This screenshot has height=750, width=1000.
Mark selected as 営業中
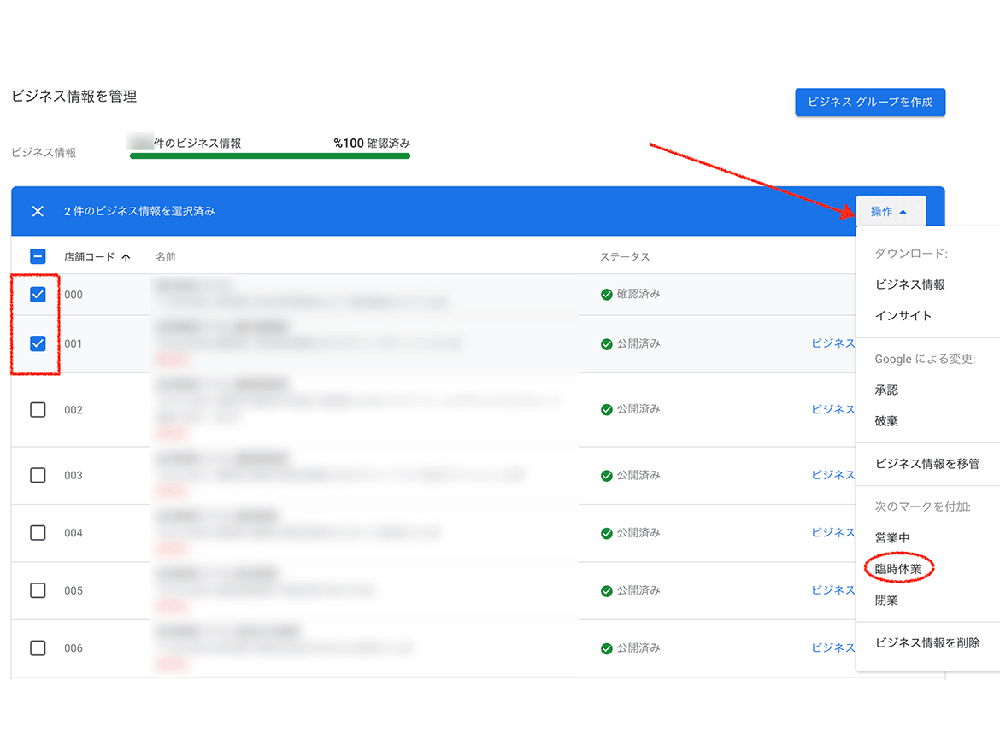click(892, 538)
